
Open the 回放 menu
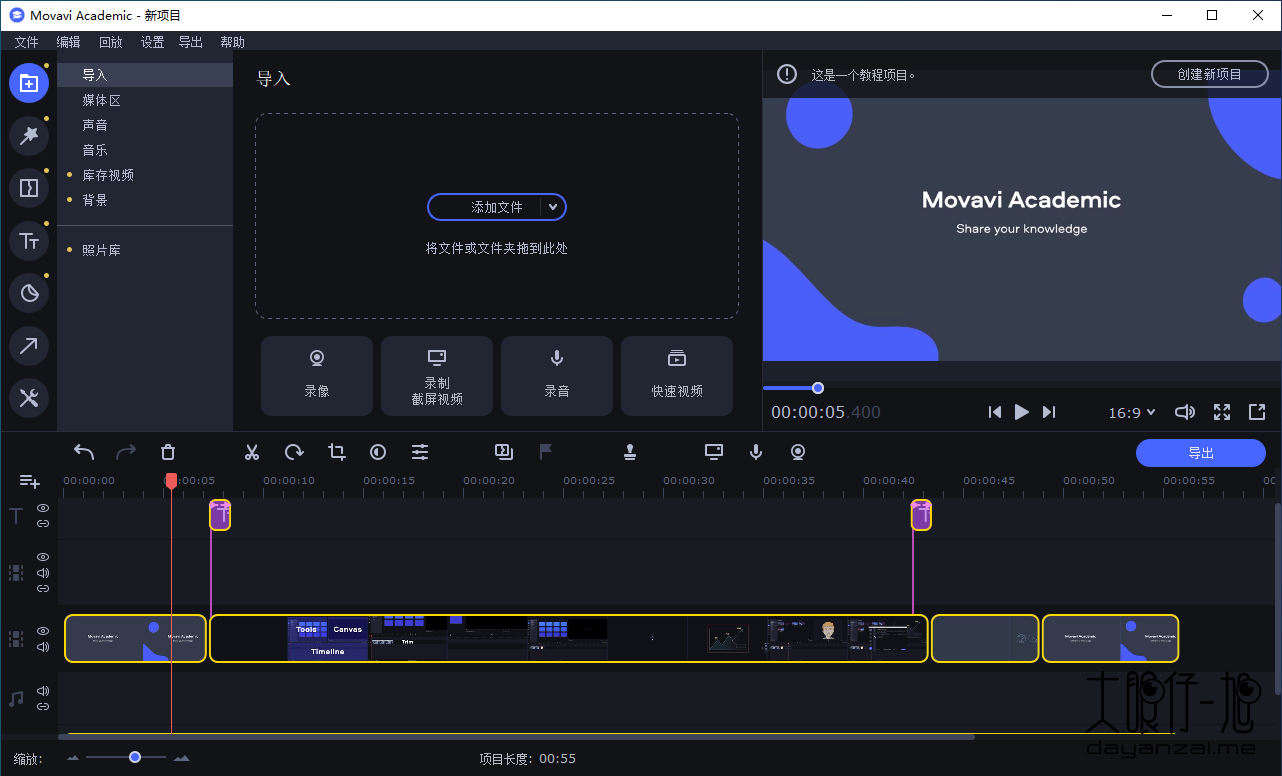pyautogui.click(x=110, y=42)
